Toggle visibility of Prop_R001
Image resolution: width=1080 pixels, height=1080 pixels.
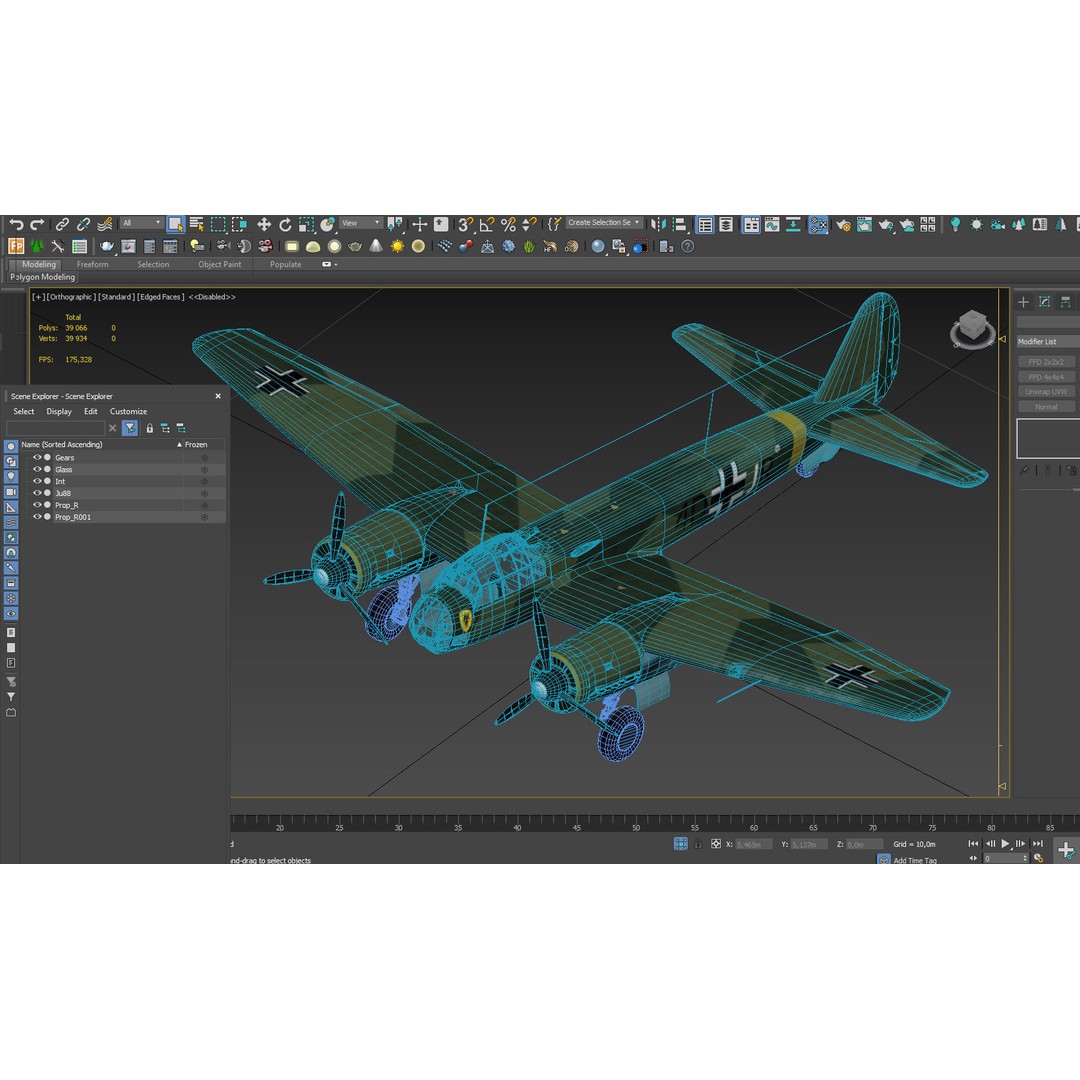37,517
